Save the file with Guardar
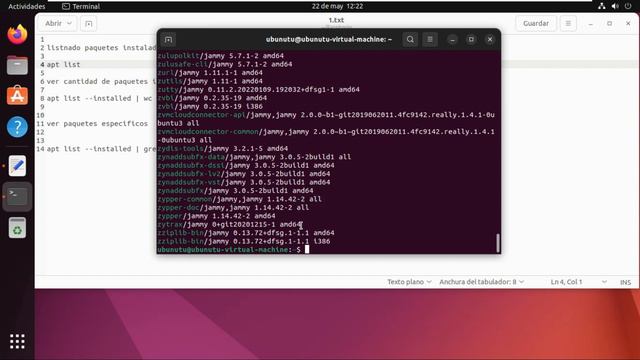This screenshot has width=640, height=360. pyautogui.click(x=536, y=24)
